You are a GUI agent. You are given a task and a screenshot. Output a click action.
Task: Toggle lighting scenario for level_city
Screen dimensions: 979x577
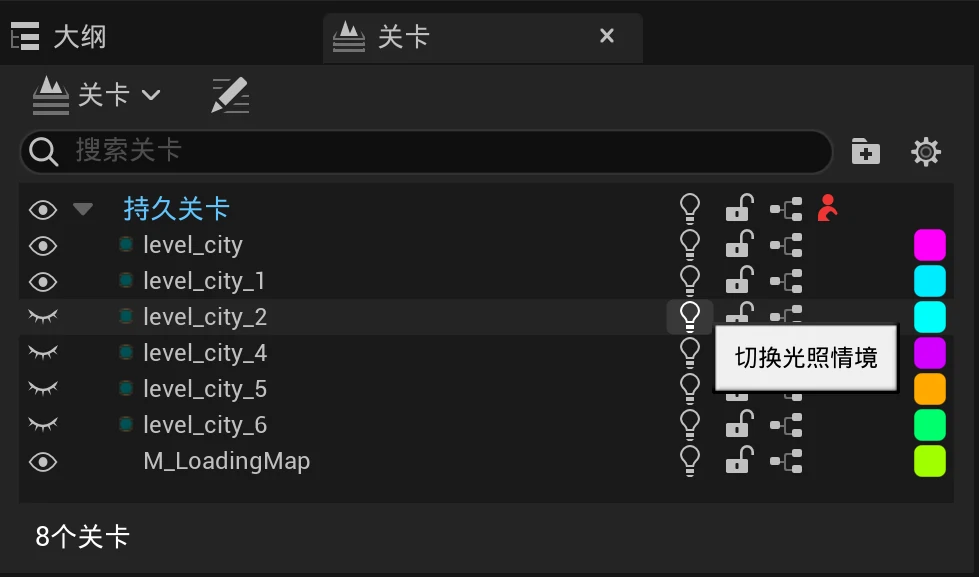[x=690, y=245]
